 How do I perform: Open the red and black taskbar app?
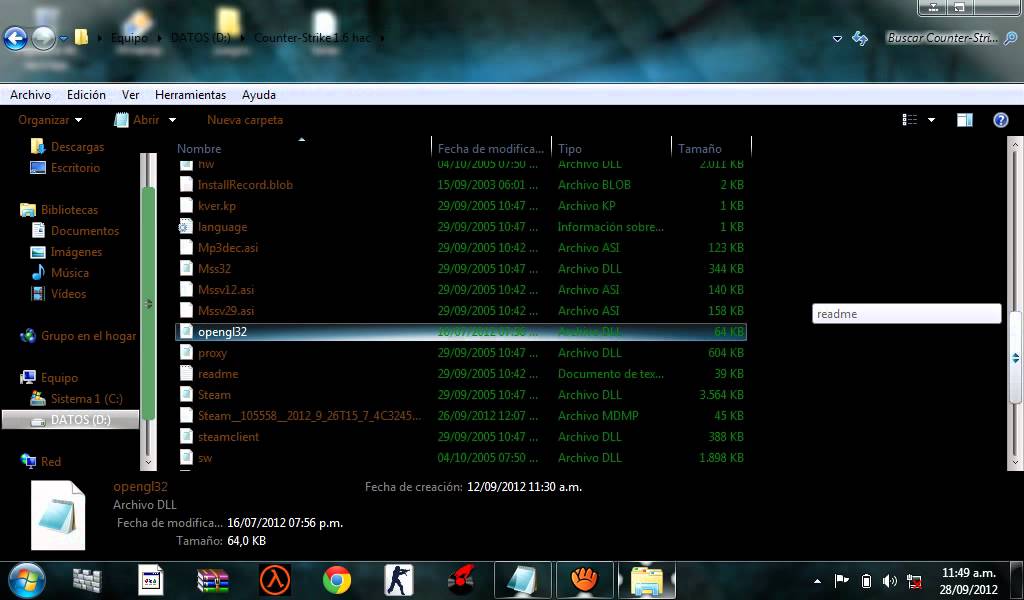coord(461,580)
